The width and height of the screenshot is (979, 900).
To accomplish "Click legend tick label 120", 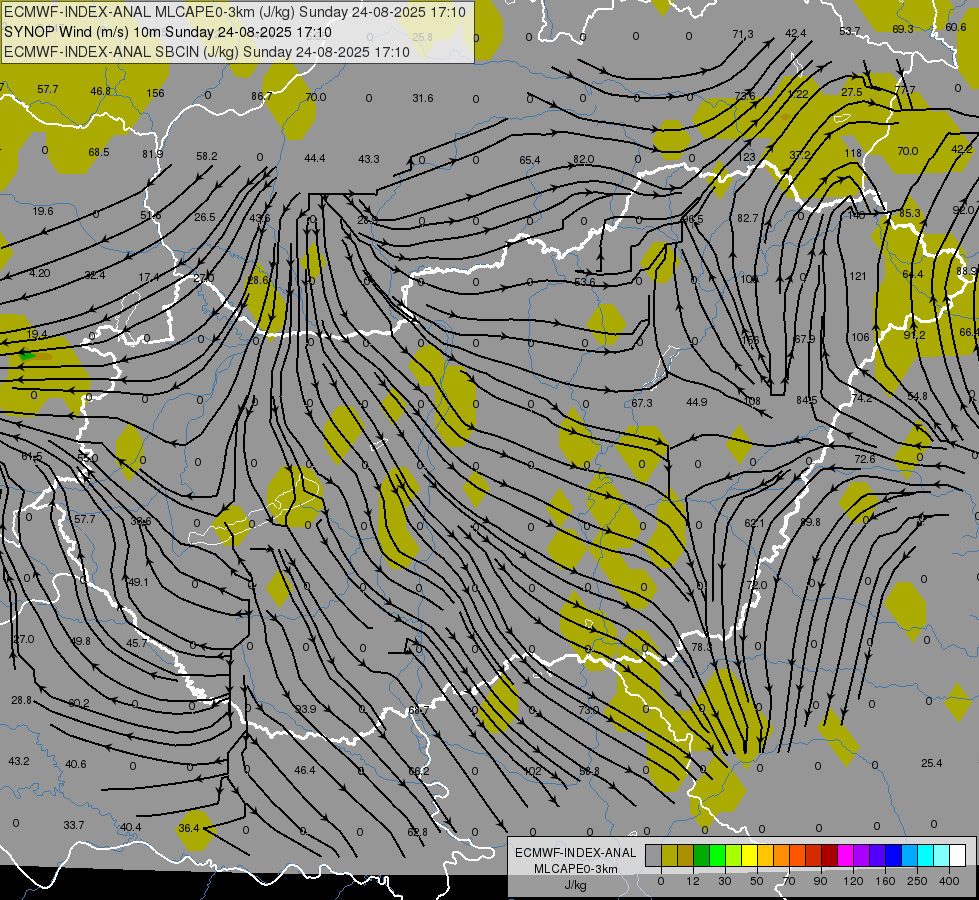I will (853, 881).
